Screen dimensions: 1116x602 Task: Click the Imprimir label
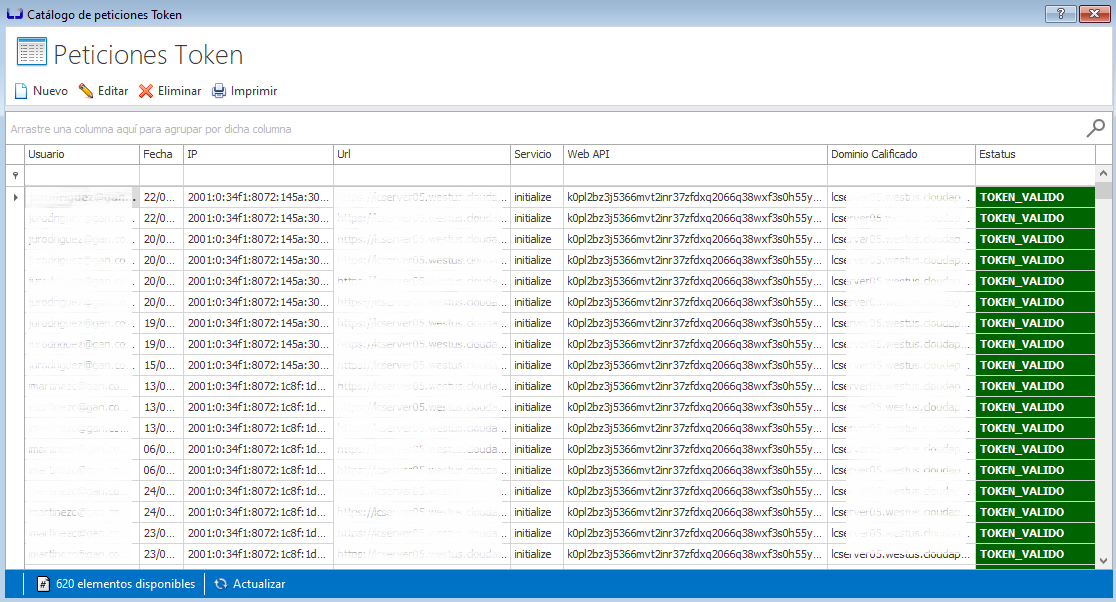254,91
